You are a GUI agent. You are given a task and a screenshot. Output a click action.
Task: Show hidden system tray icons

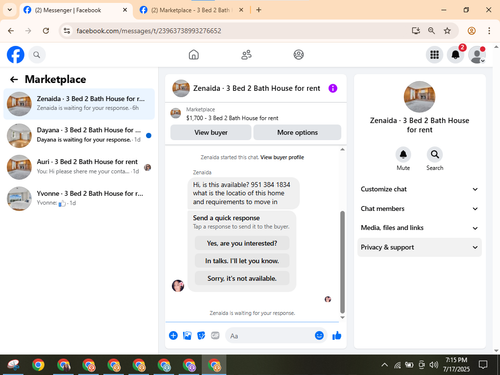384,365
